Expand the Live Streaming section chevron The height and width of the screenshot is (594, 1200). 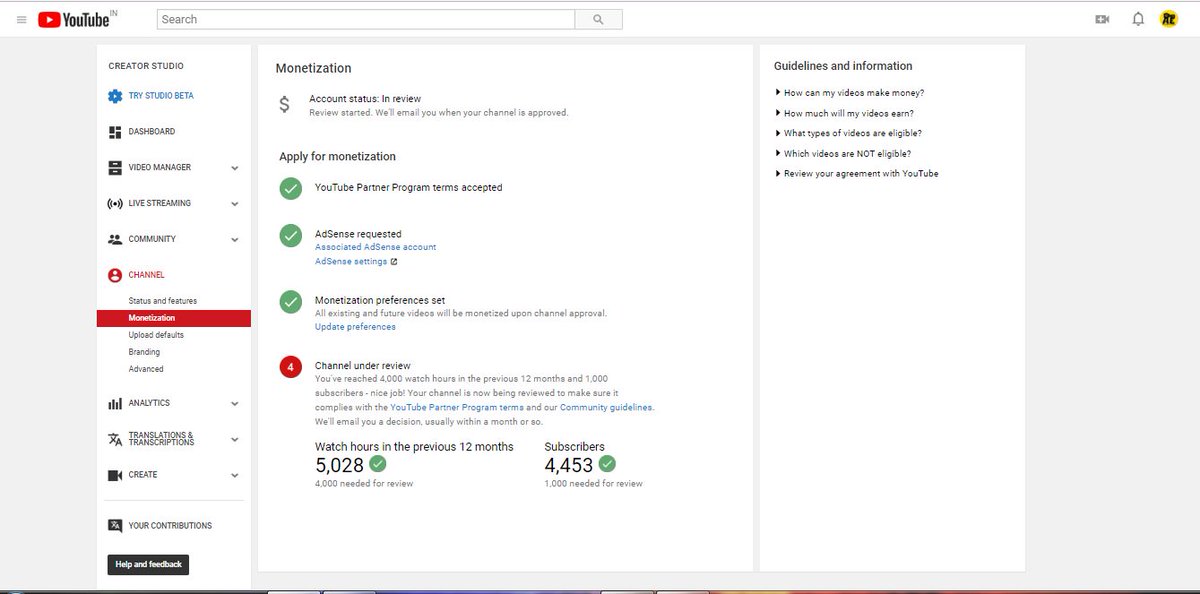[235, 205]
